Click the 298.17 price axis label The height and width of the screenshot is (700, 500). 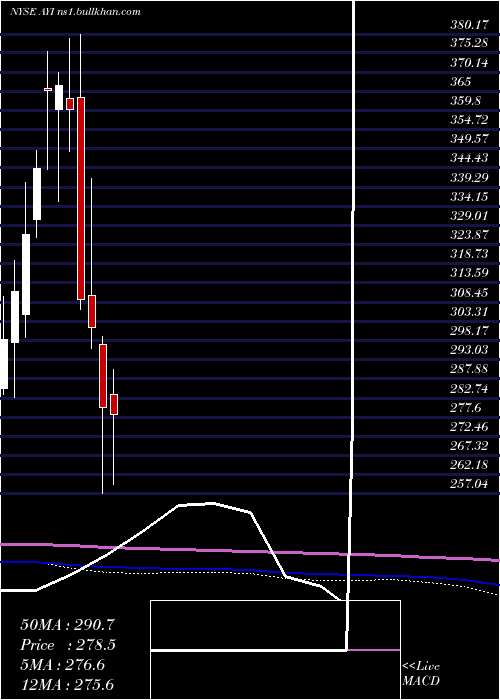(x=469, y=329)
